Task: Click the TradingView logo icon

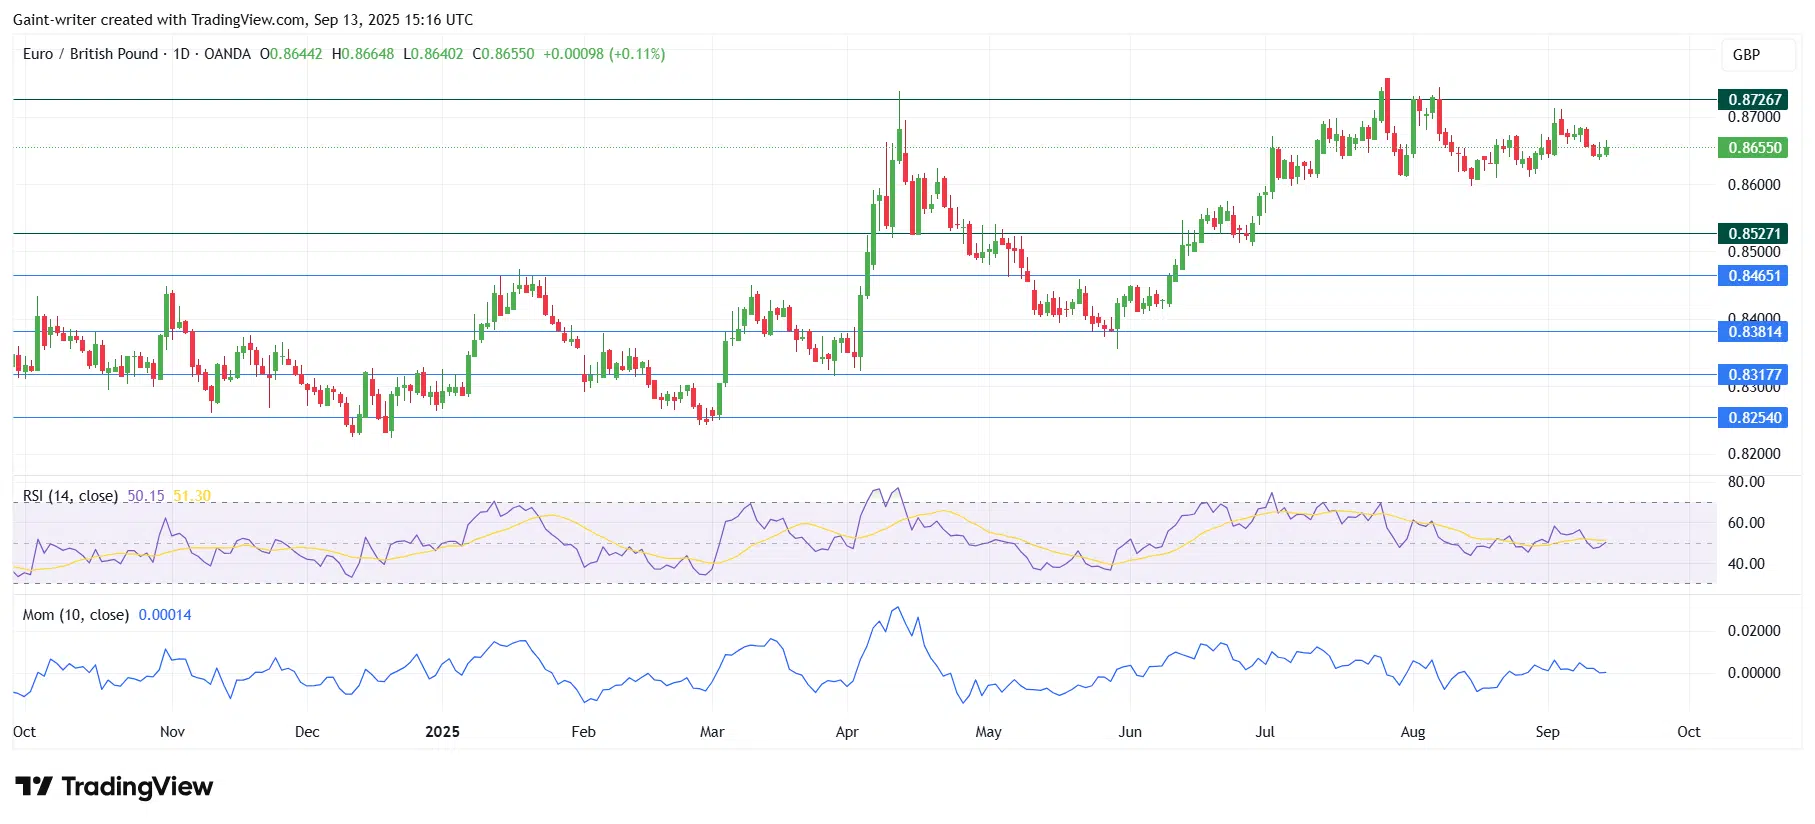Action: [33, 787]
